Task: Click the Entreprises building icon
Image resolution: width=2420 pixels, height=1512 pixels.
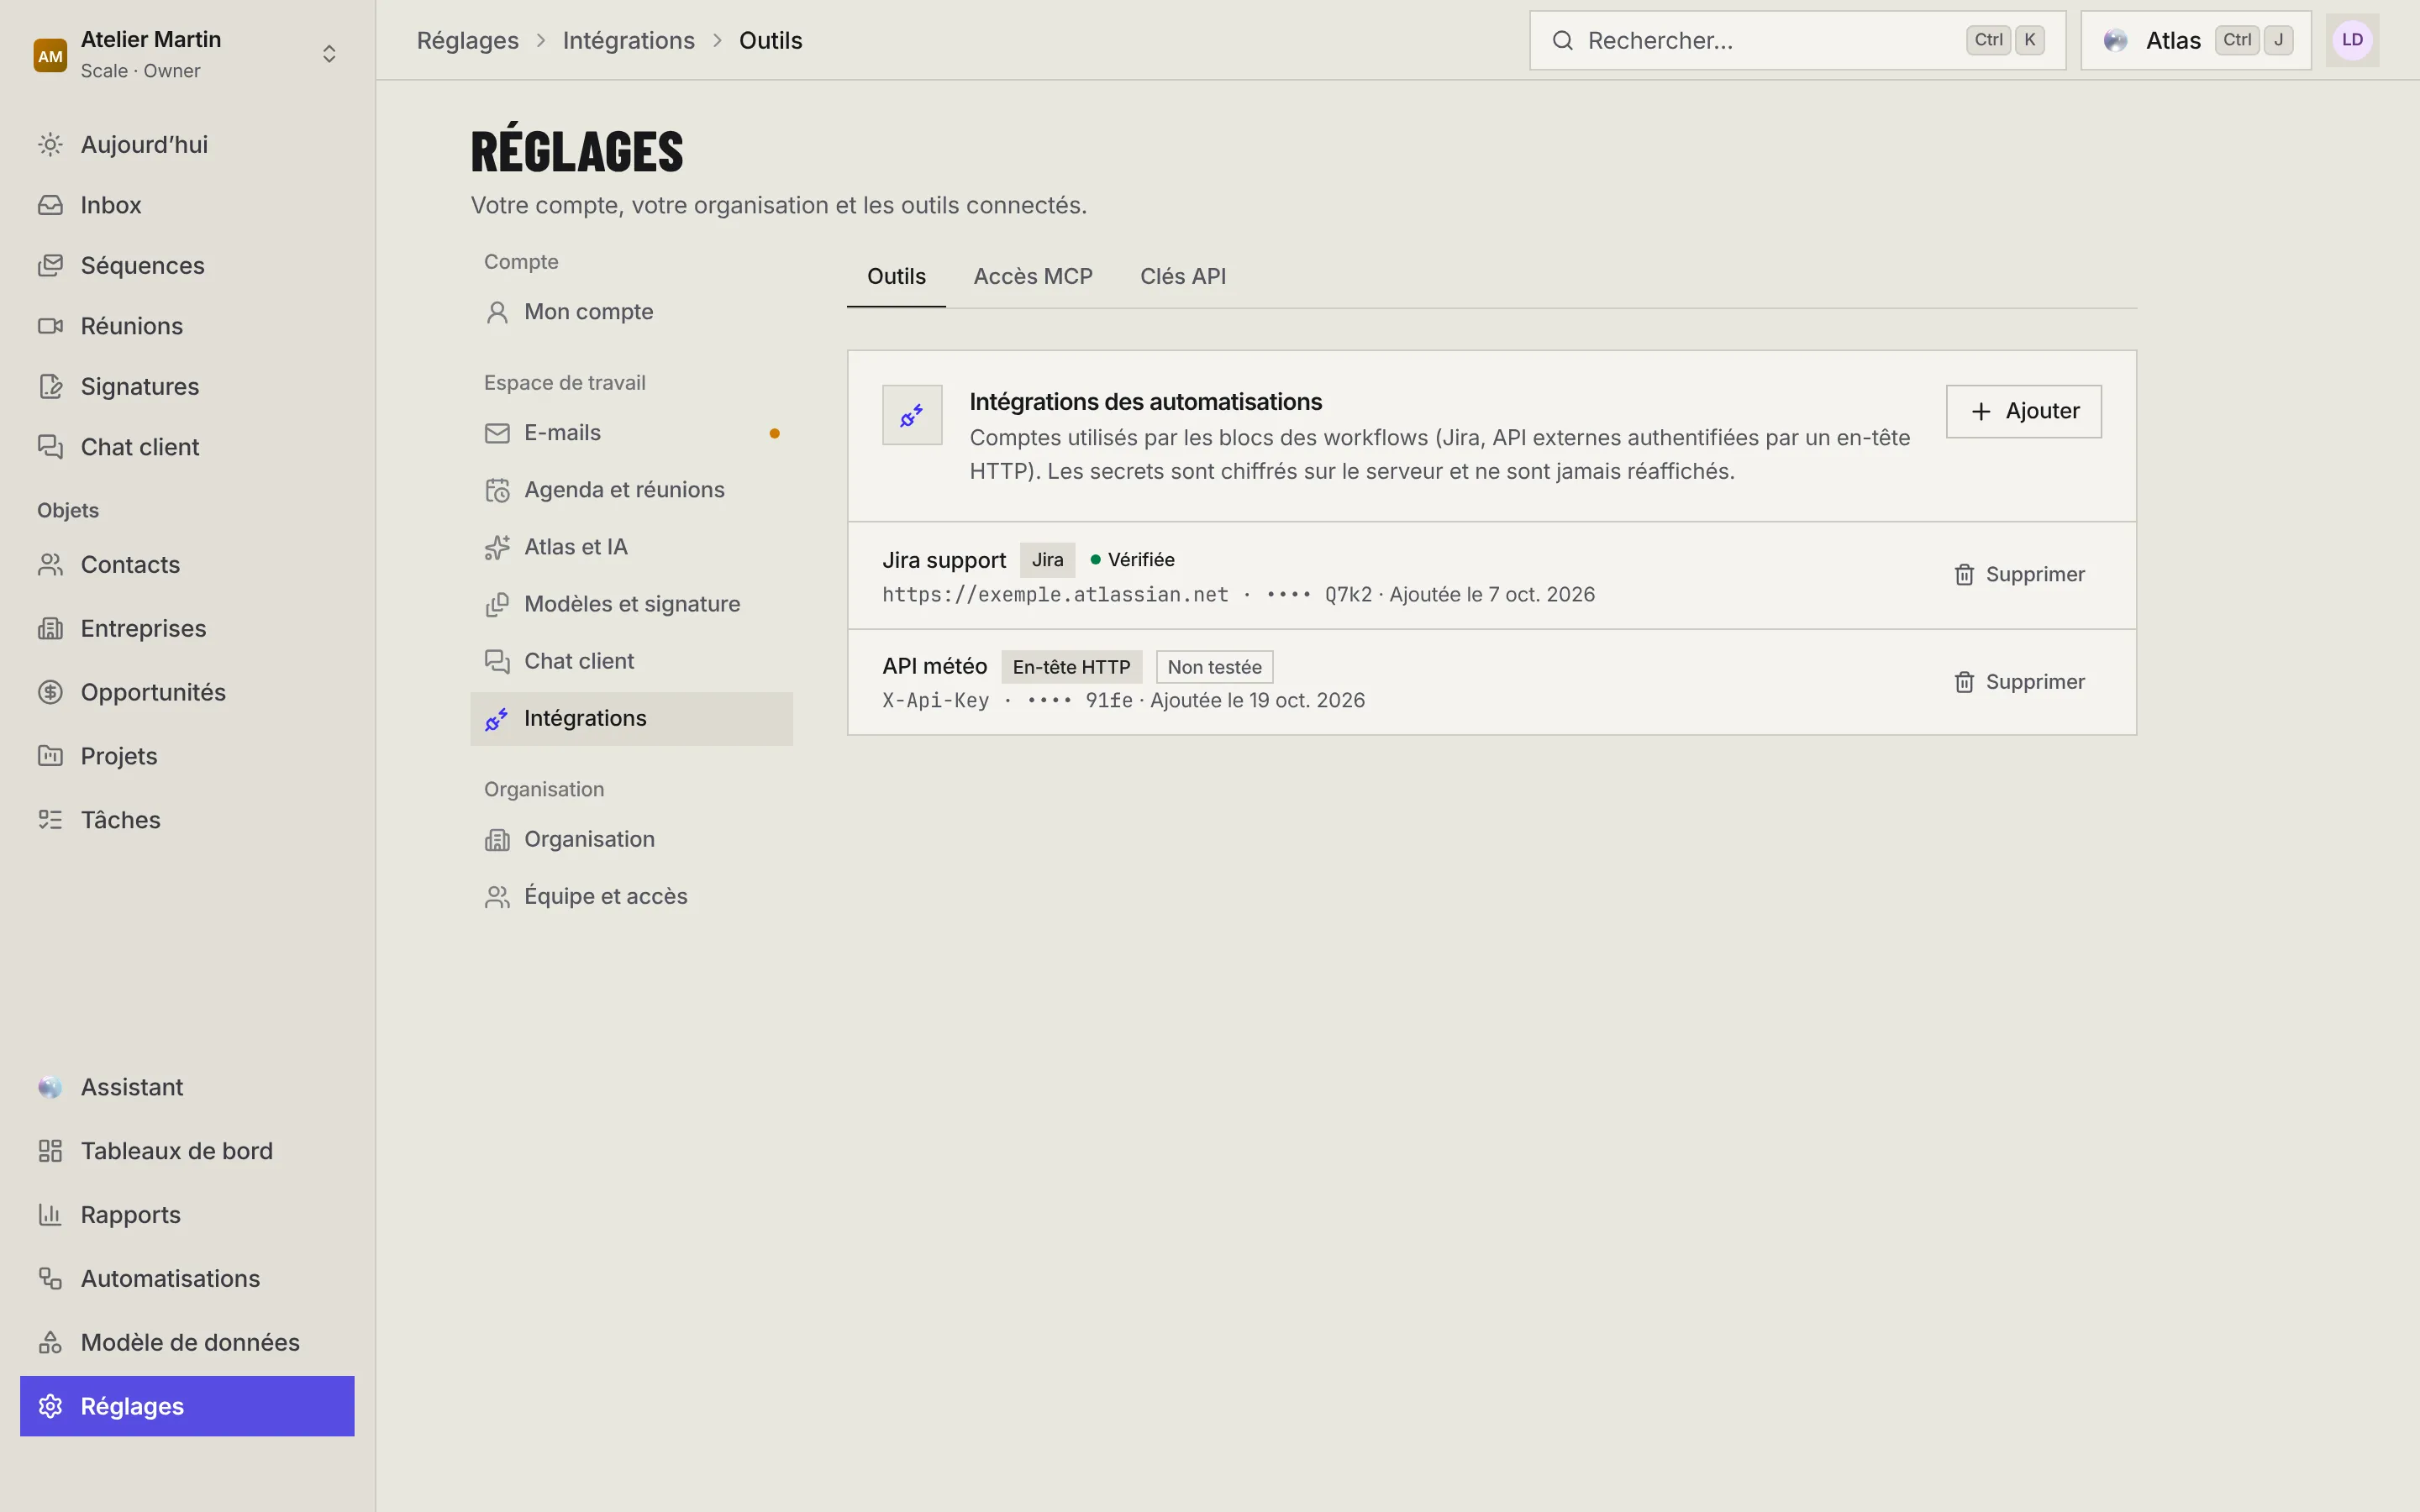Action: click(x=50, y=629)
